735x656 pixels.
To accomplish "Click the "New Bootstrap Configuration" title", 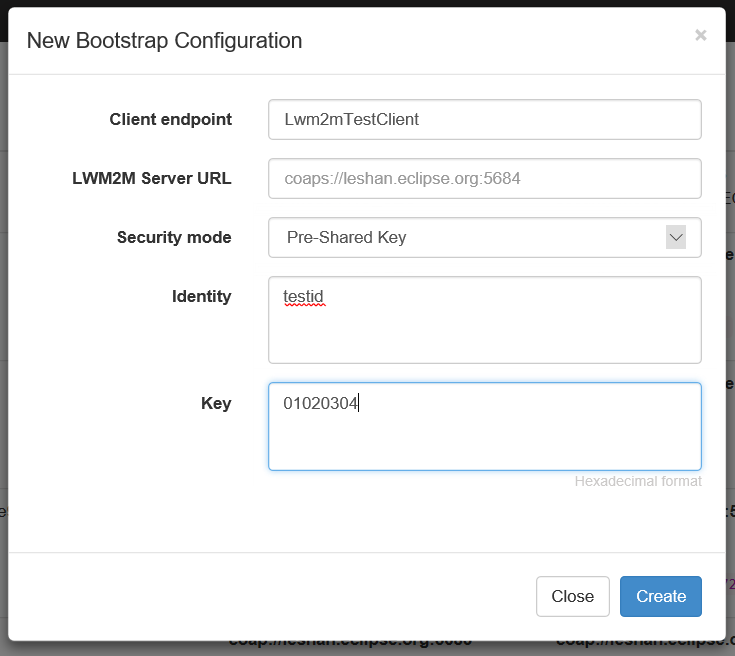I will pyautogui.click(x=164, y=41).
